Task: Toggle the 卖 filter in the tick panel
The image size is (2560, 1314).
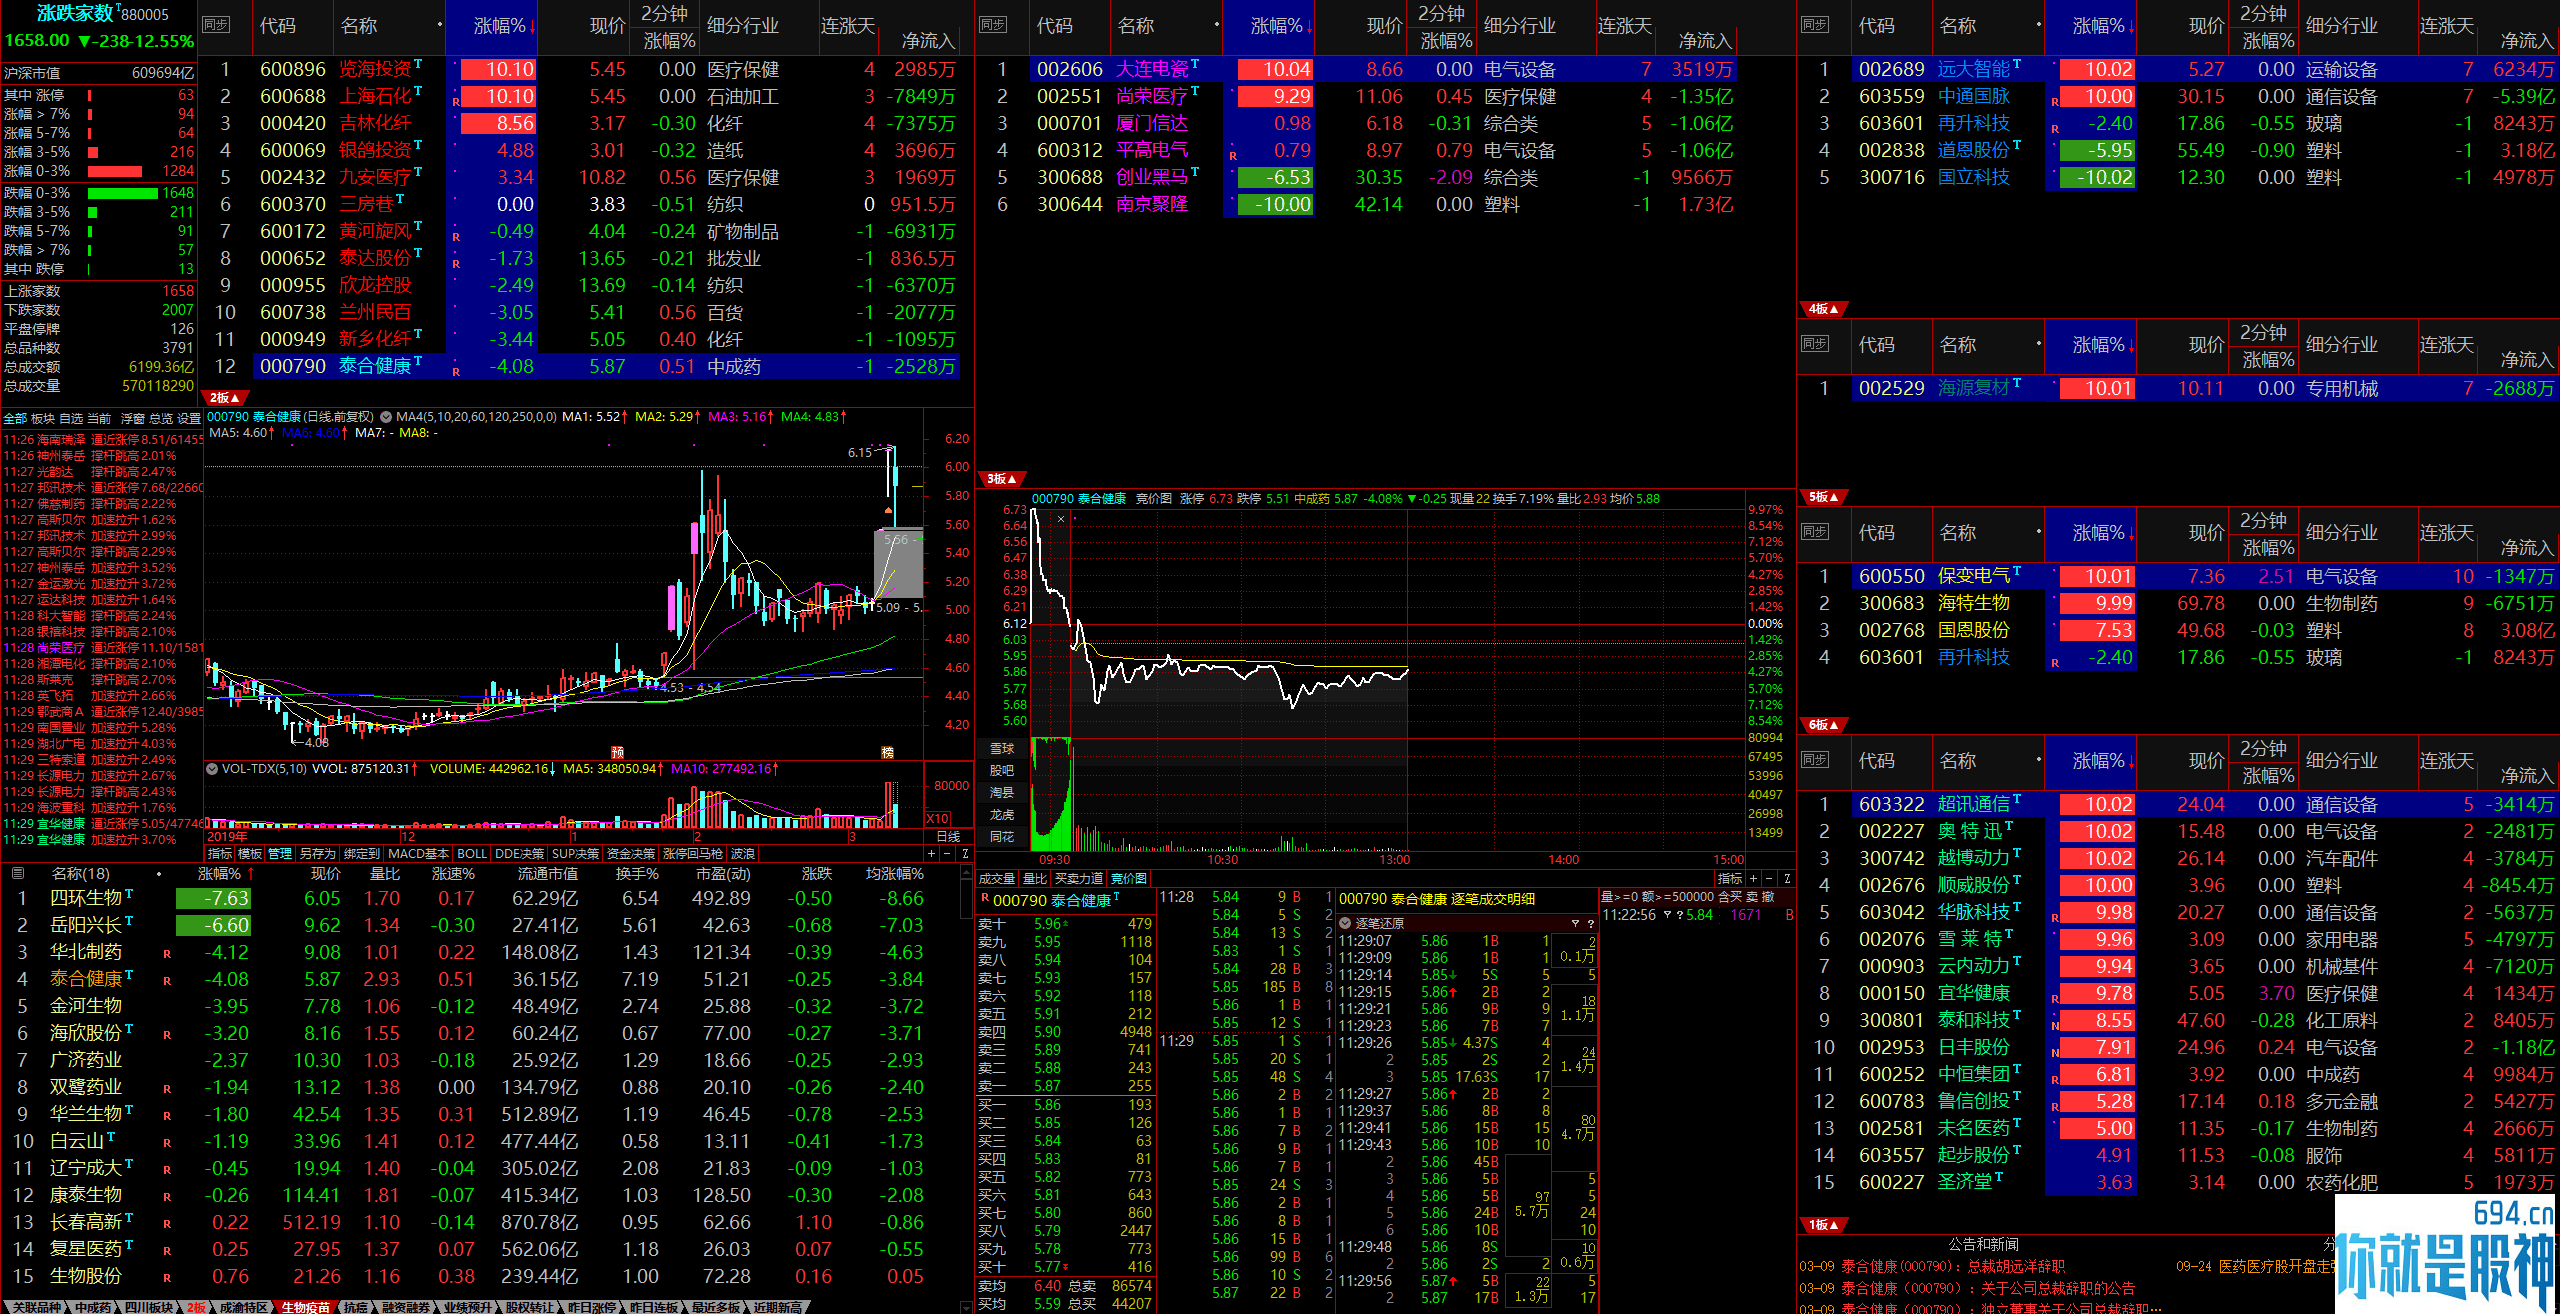Action: click(x=1752, y=897)
